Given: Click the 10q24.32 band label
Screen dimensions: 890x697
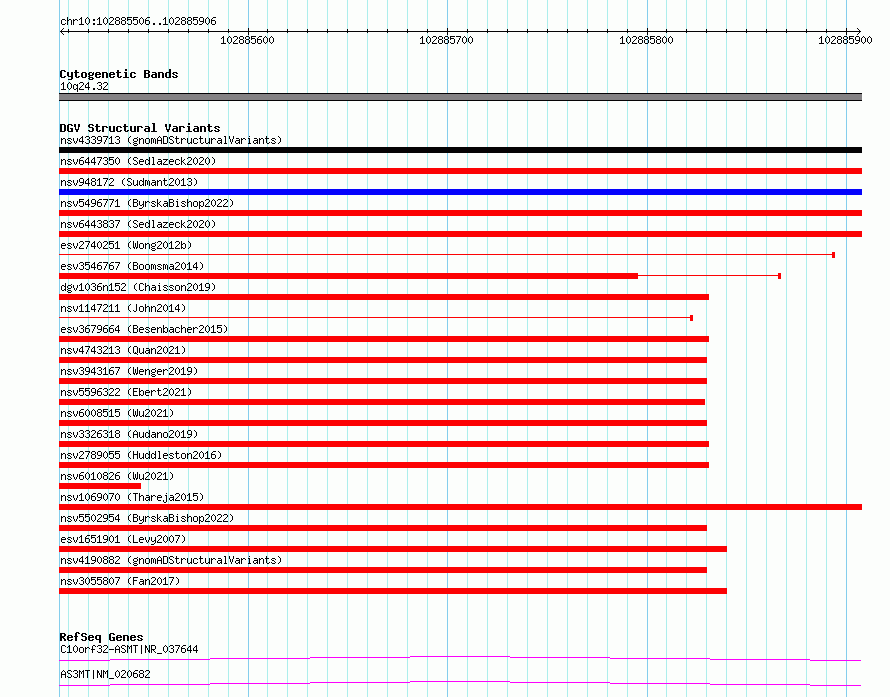Looking at the screenshot, I should coord(84,86).
